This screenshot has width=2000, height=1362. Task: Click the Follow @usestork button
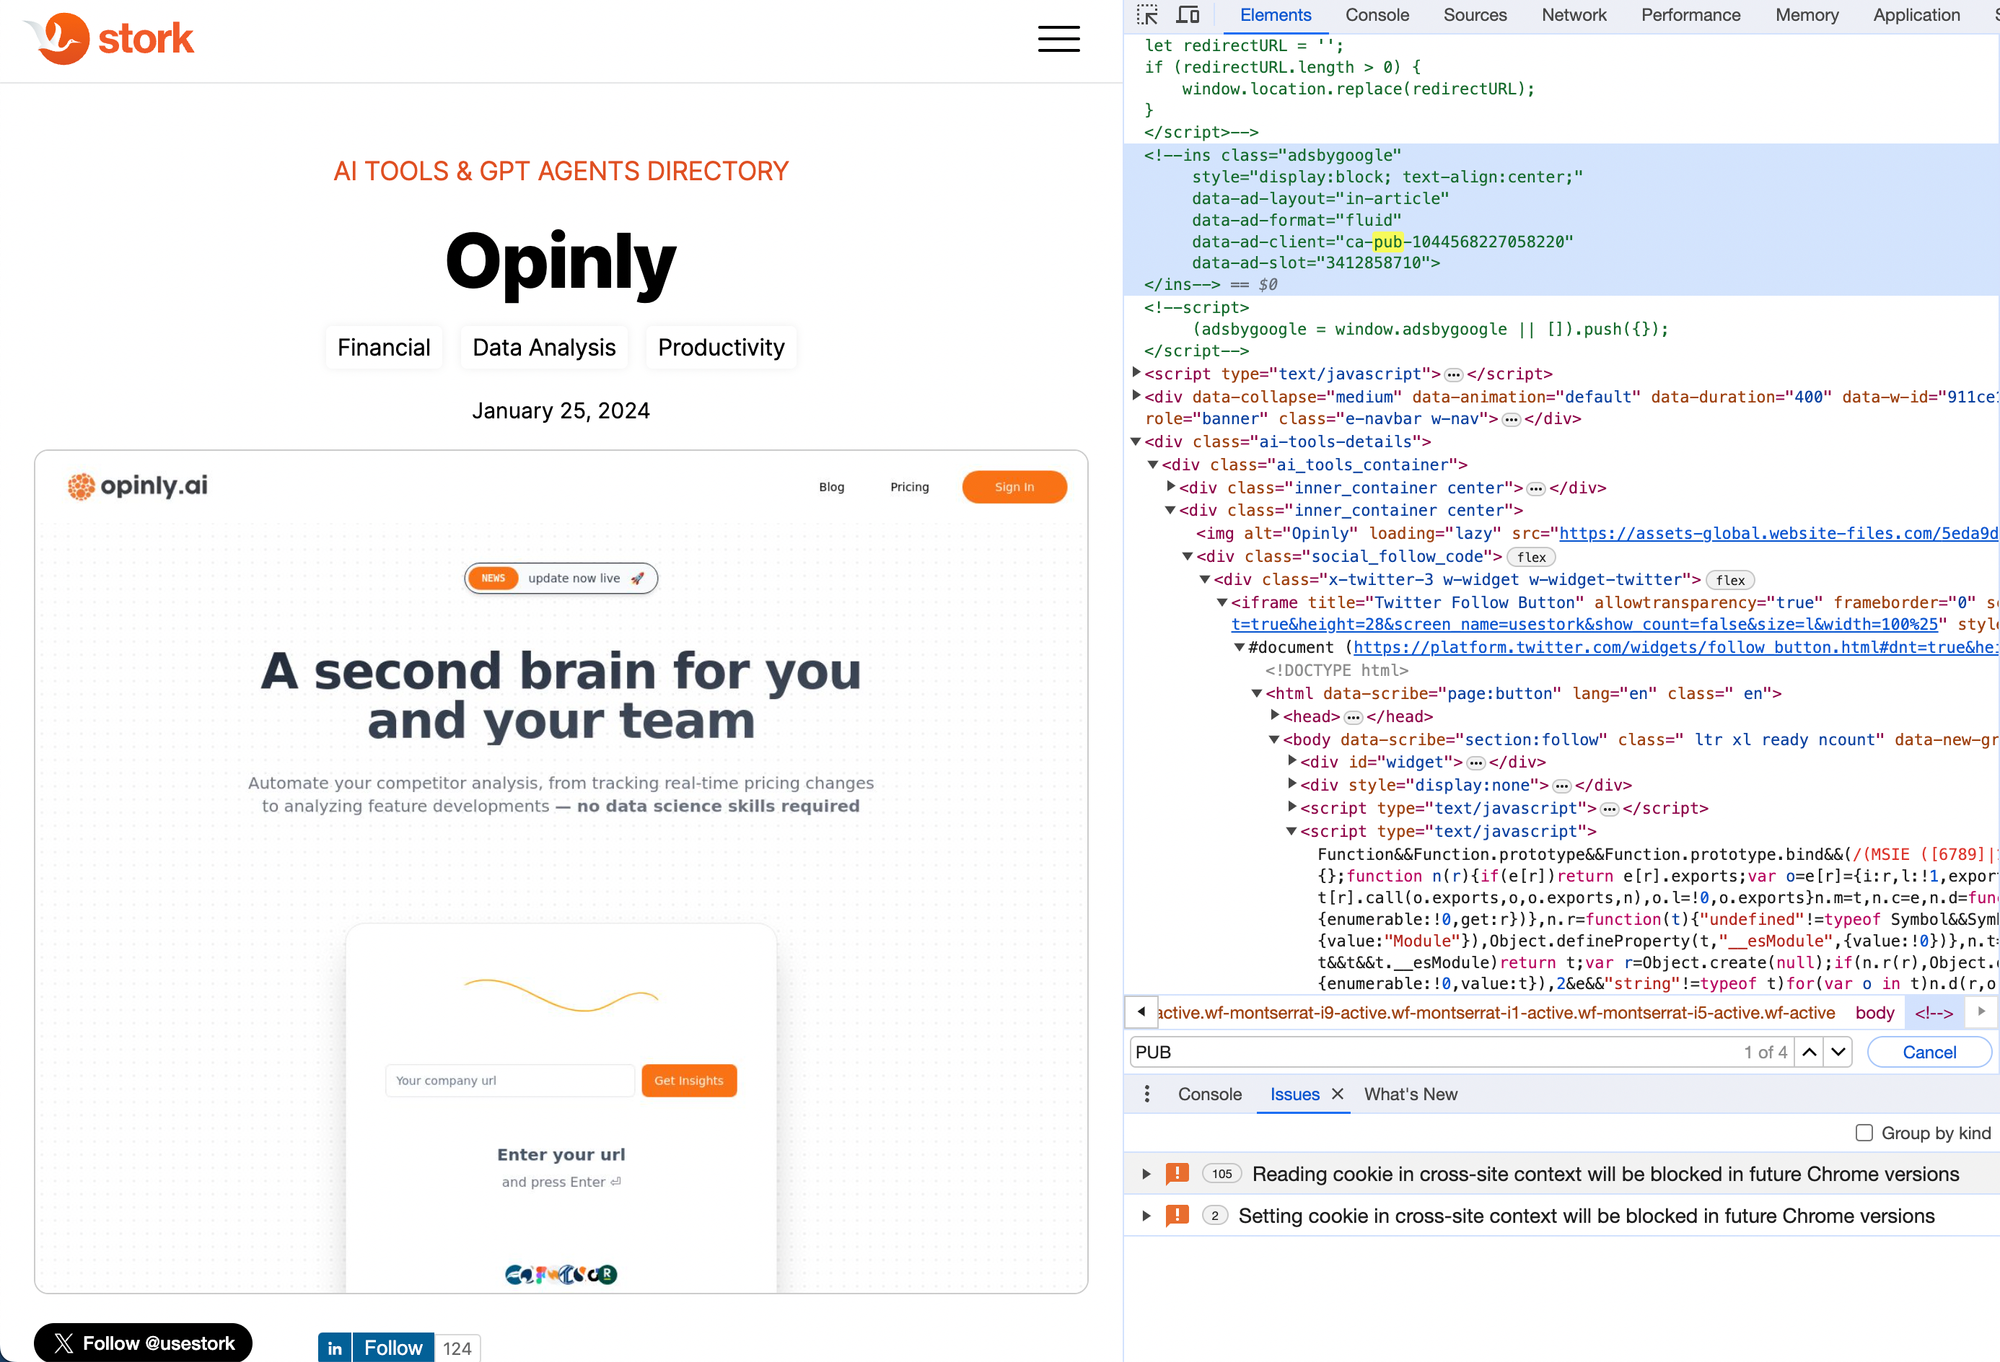click(143, 1343)
